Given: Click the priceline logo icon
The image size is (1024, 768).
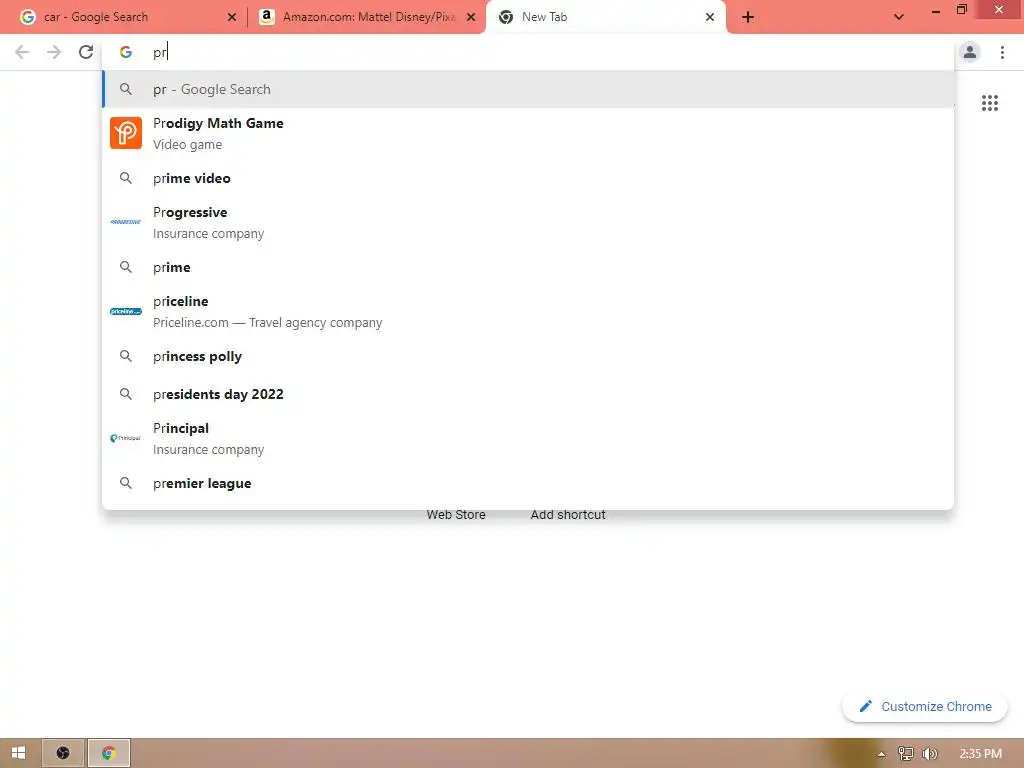Looking at the screenshot, I should tap(126, 312).
